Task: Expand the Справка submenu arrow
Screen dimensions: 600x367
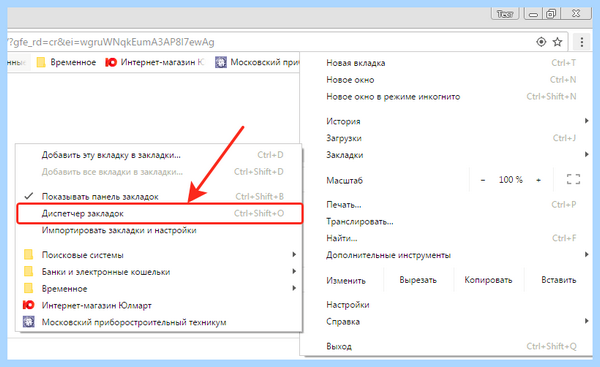Action: coord(586,321)
